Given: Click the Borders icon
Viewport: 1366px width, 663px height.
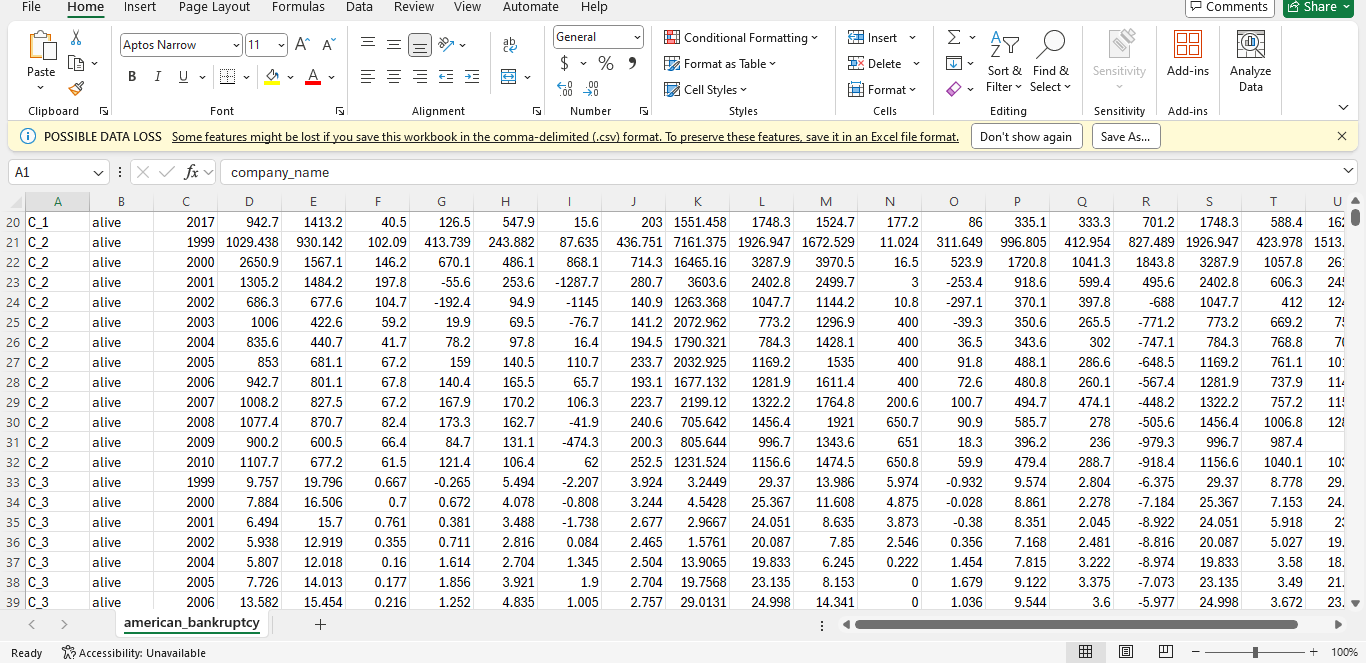Looking at the screenshot, I should 227,77.
